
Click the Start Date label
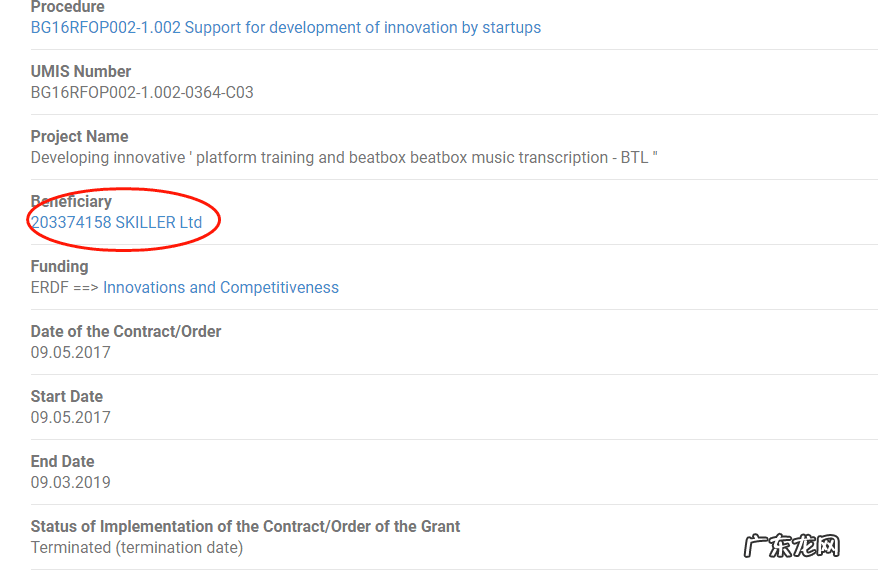tap(67, 397)
